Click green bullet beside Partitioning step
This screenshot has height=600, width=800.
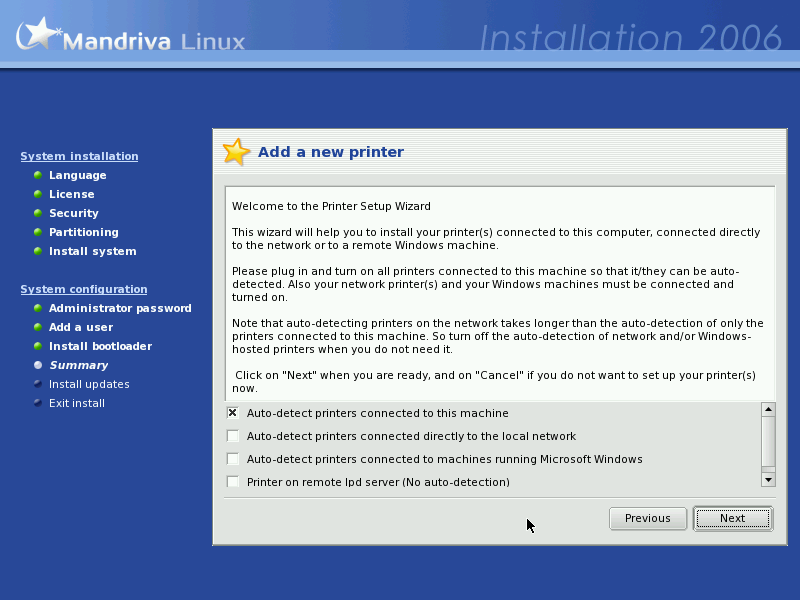click(38, 232)
